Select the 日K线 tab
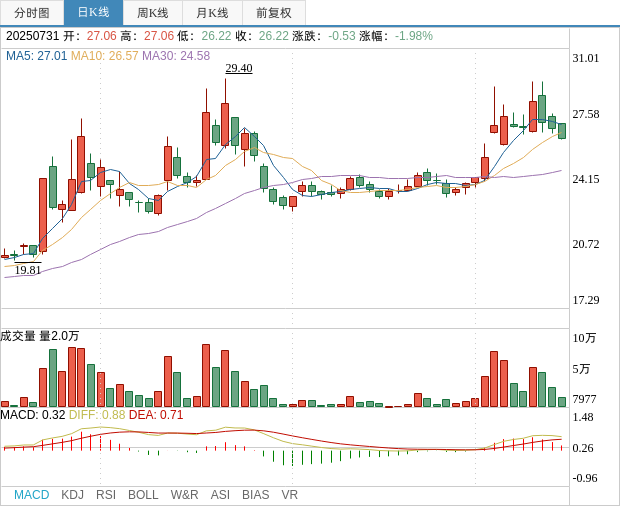Viewport: 620px width, 506px height. tap(93, 13)
